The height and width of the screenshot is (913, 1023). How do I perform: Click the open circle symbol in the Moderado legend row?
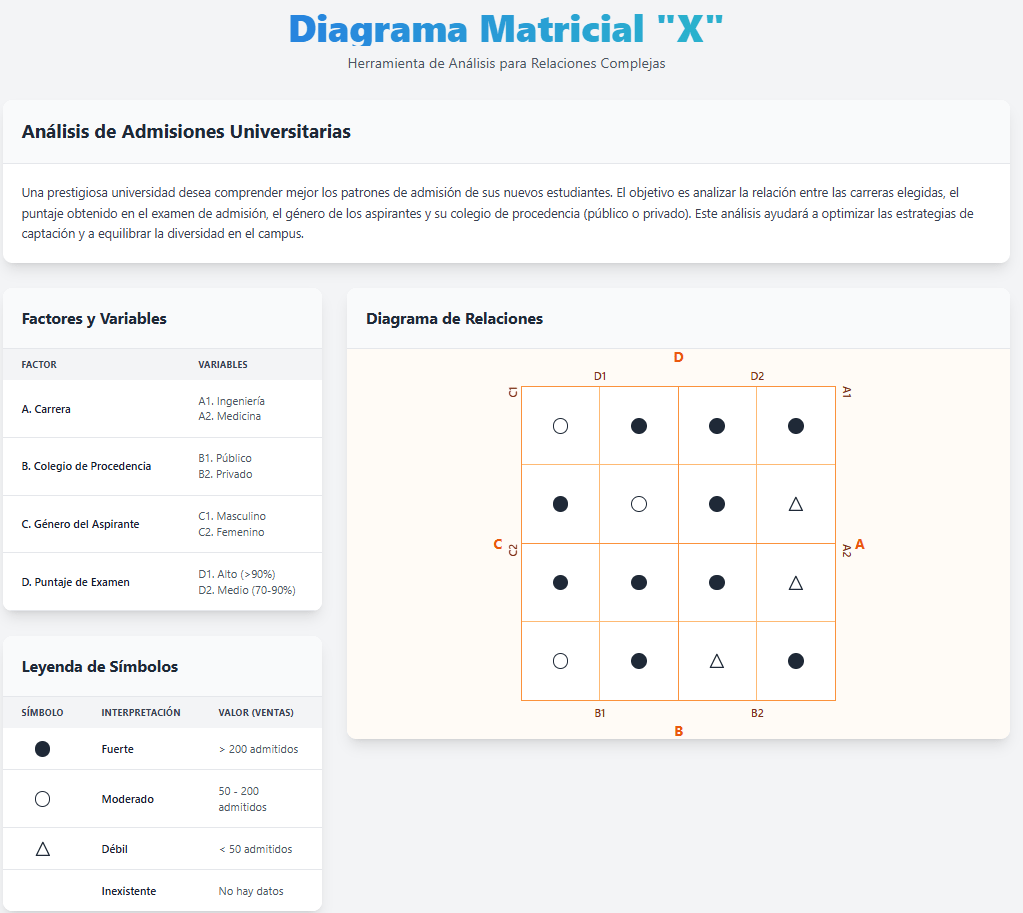pos(42,799)
